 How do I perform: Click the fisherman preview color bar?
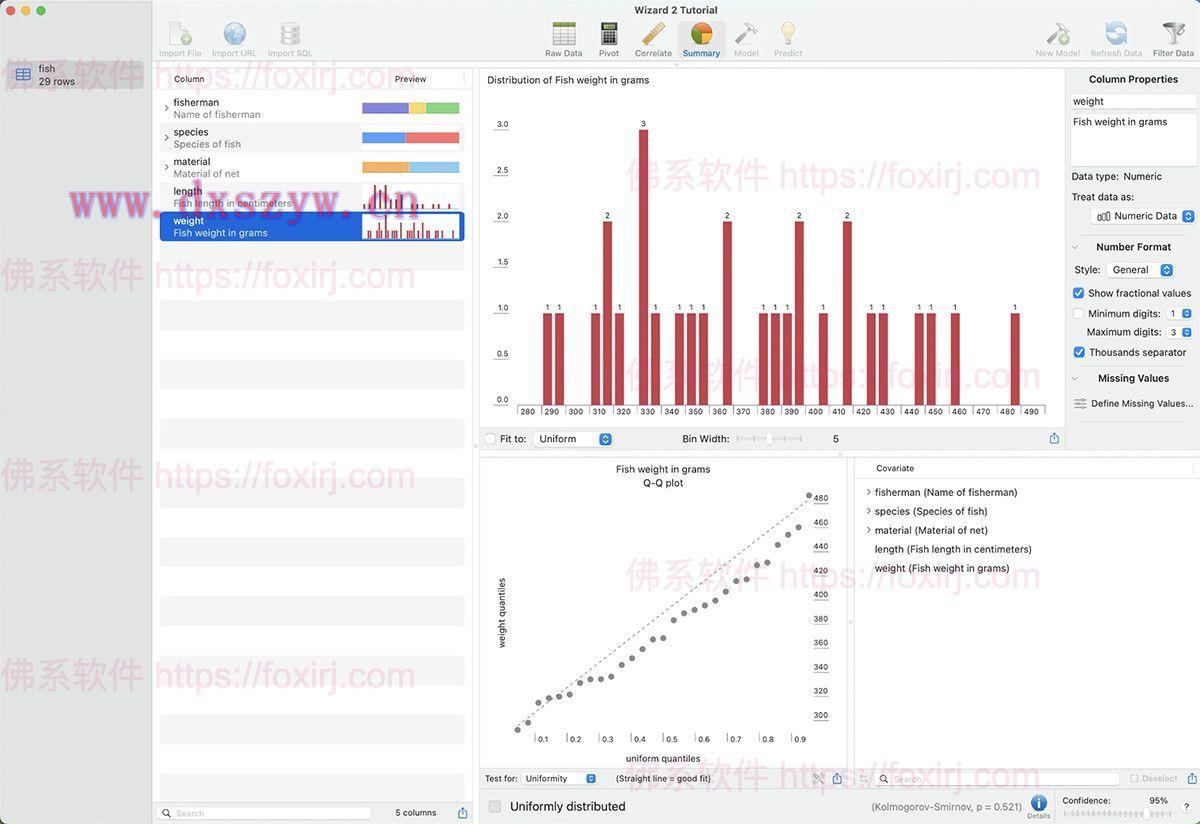[x=410, y=108]
